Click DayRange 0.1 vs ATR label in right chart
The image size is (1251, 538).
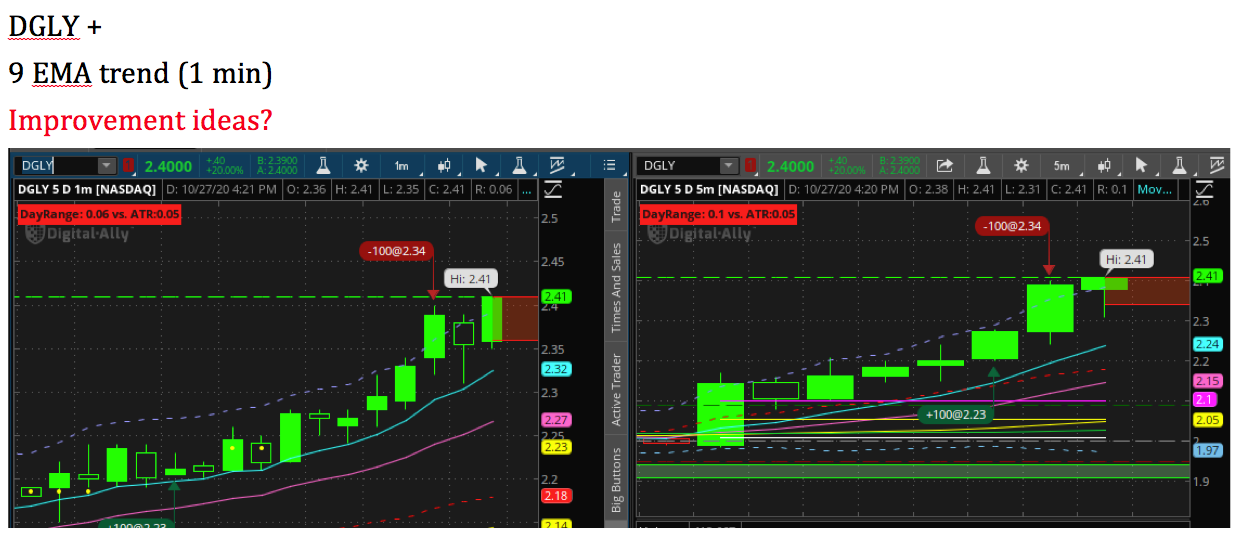pos(718,214)
